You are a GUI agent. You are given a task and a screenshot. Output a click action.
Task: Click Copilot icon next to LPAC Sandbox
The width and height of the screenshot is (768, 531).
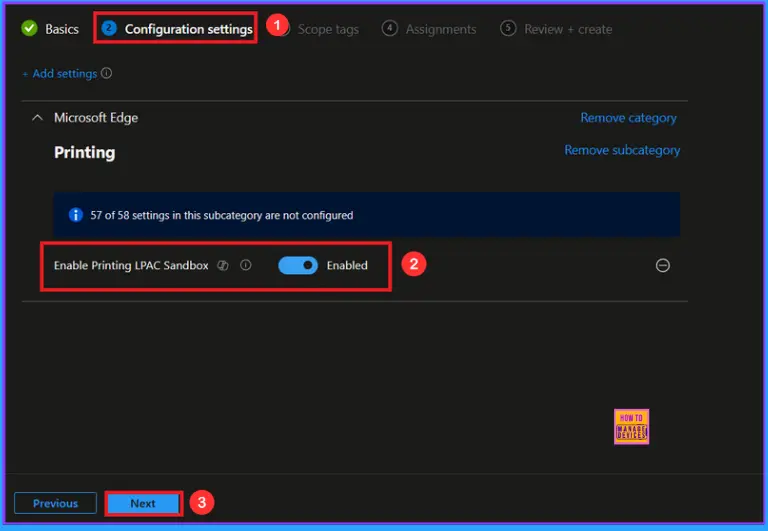click(x=223, y=265)
